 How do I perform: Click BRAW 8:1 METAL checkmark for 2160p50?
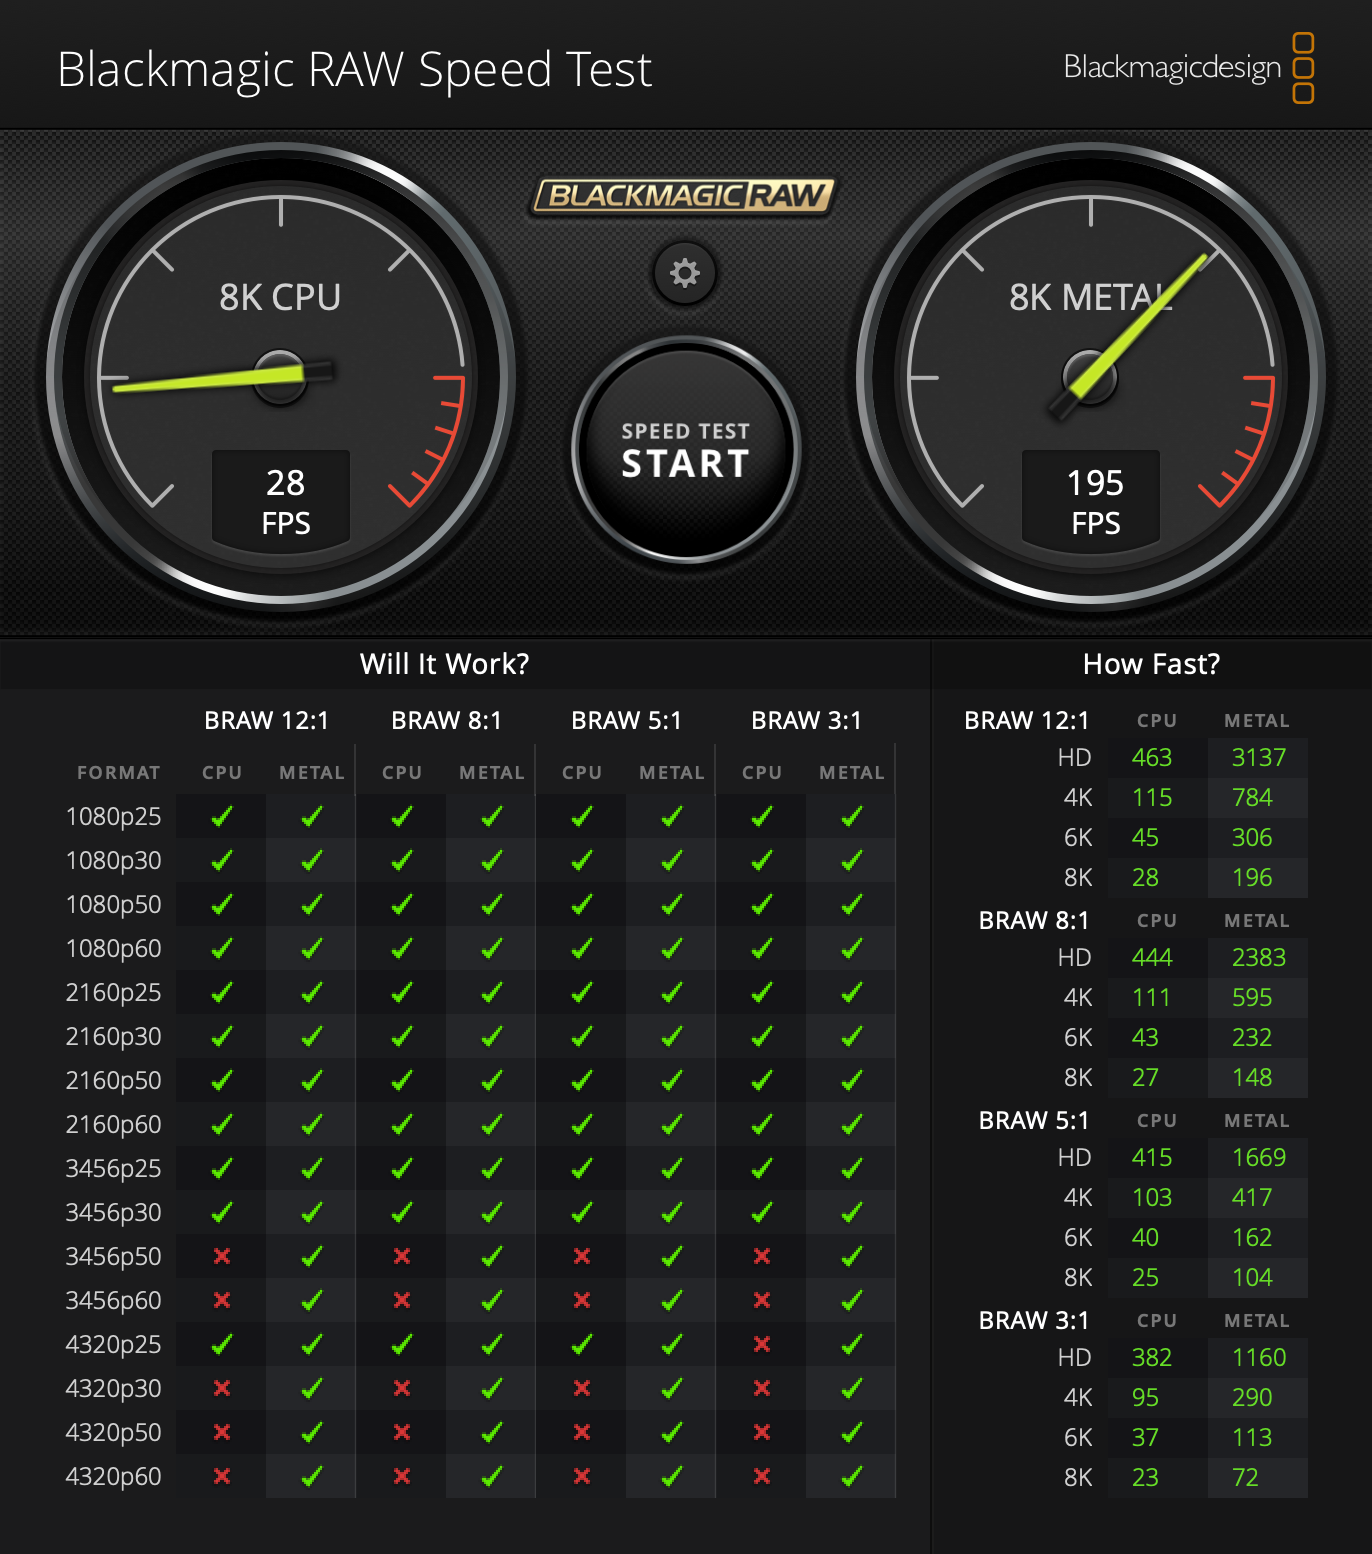492,1080
